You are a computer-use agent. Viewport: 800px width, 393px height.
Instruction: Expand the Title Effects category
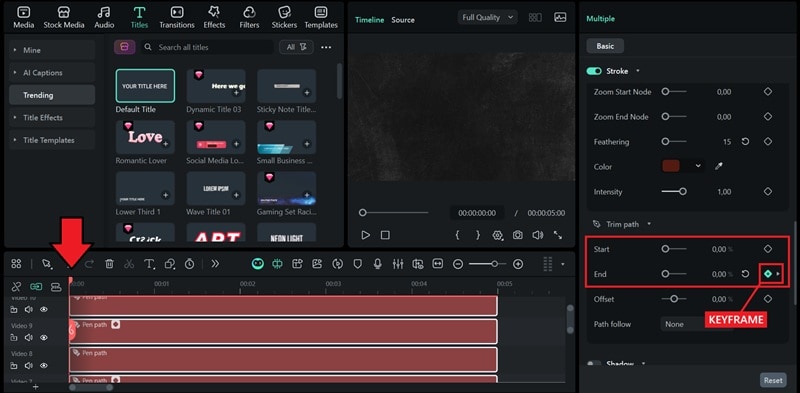52,117
